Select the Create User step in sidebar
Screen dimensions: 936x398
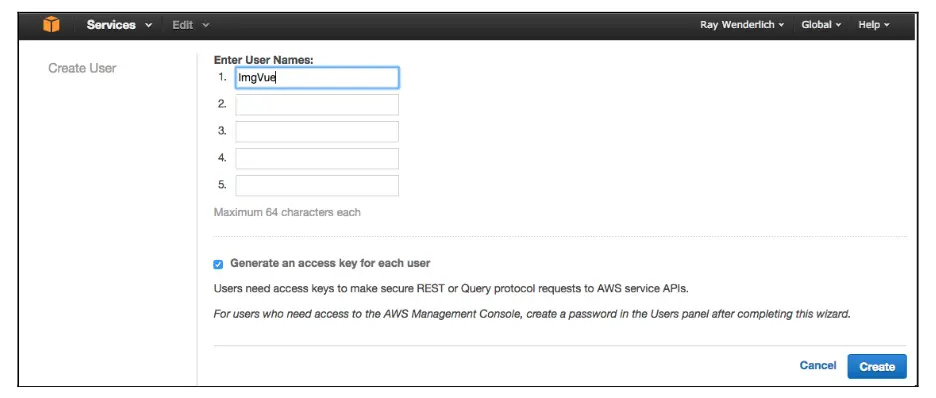coord(82,68)
